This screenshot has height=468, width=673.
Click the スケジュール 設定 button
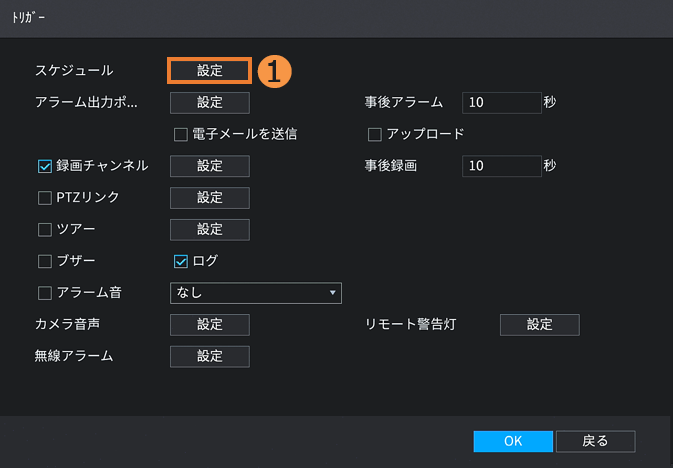coord(209,70)
